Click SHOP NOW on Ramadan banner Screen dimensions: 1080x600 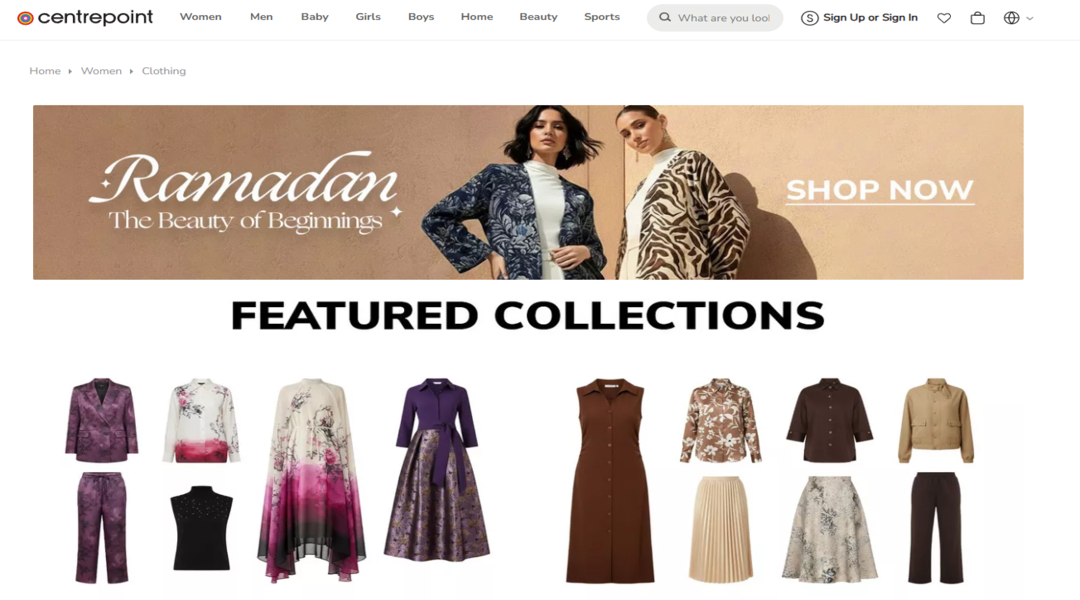pyautogui.click(x=880, y=190)
